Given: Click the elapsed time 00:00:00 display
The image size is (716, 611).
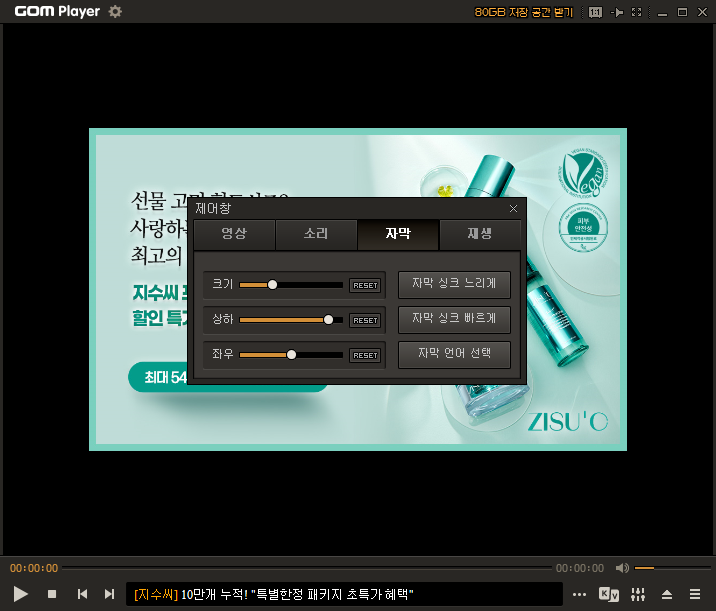Looking at the screenshot, I should tap(34, 568).
